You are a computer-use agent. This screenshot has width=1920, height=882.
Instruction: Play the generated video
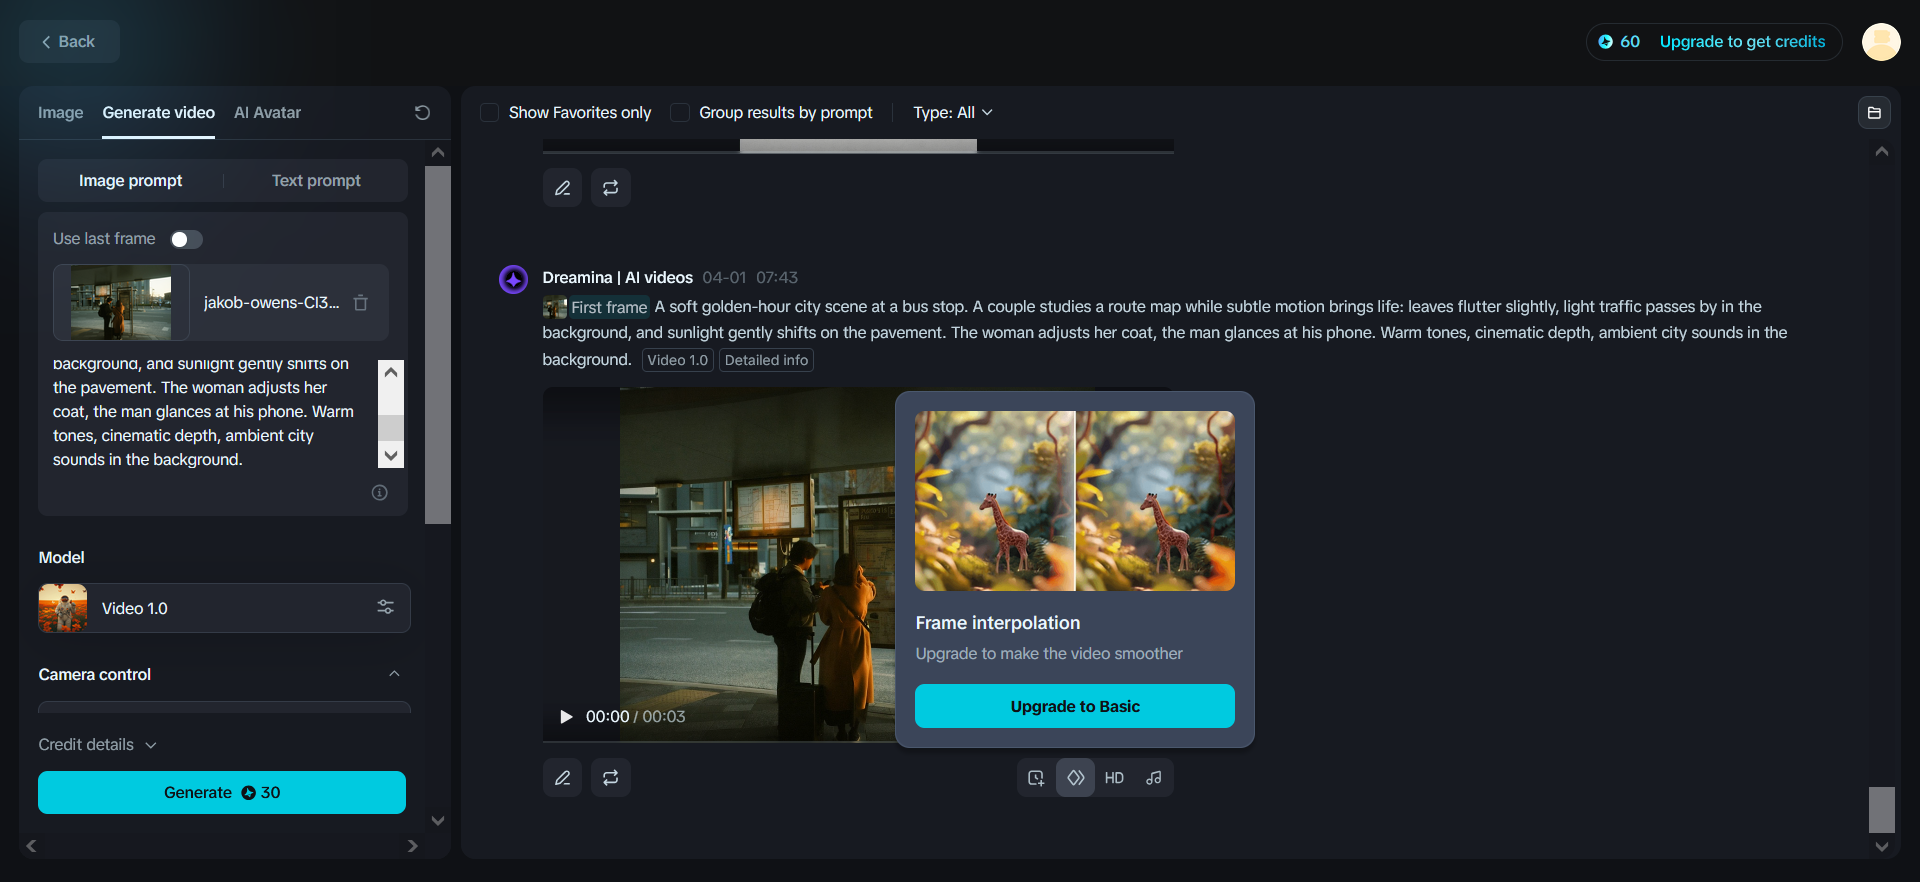tap(566, 717)
